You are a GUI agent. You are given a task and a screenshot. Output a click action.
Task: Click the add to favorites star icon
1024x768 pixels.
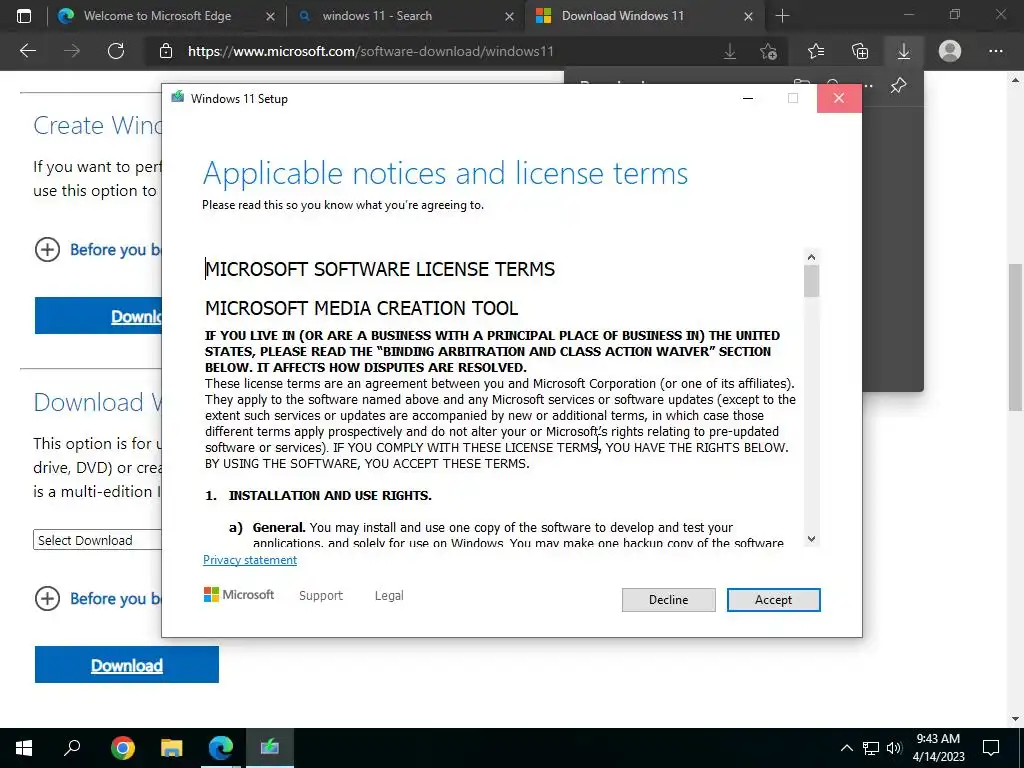[x=769, y=51]
